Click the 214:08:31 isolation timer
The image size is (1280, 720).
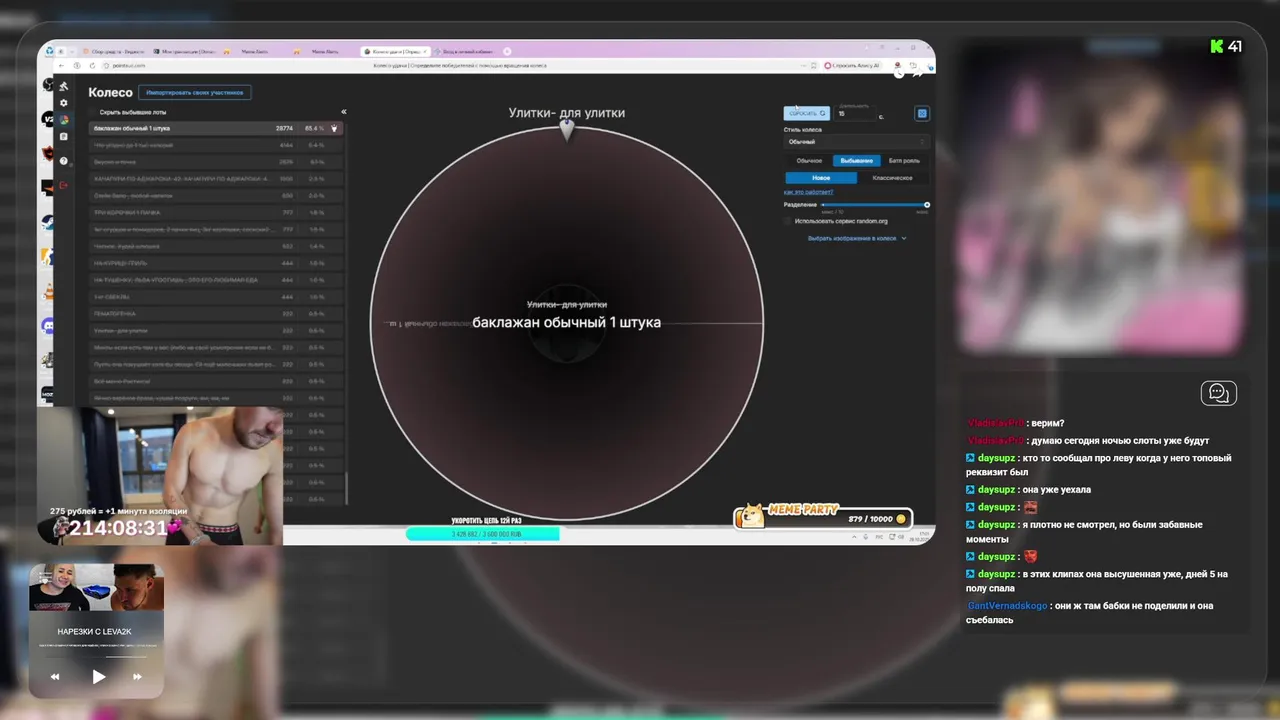coord(118,528)
